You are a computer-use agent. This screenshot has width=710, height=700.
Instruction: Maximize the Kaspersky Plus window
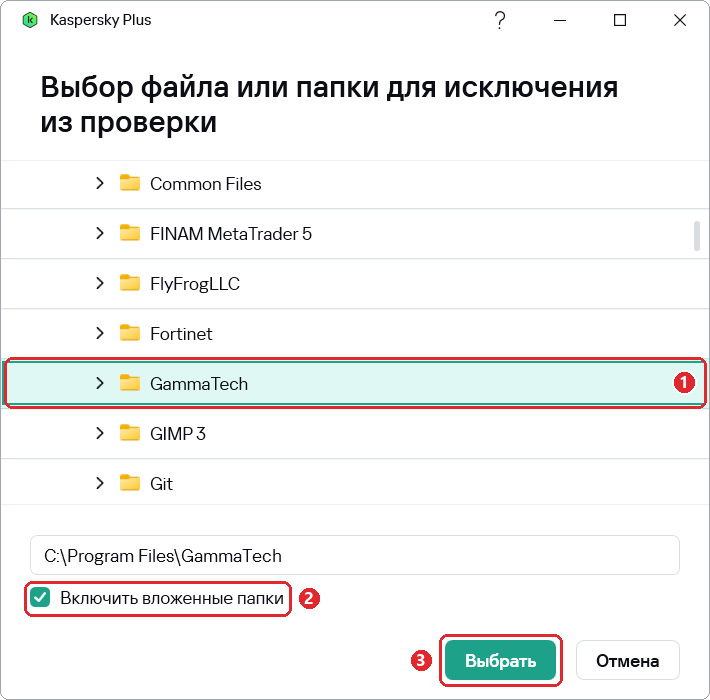620,20
